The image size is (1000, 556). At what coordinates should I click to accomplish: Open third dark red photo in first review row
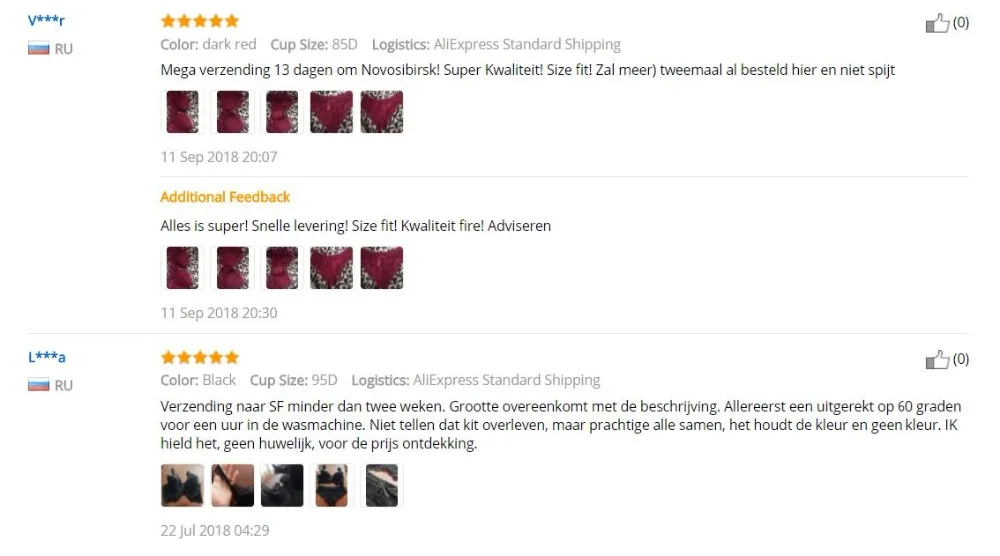click(282, 112)
